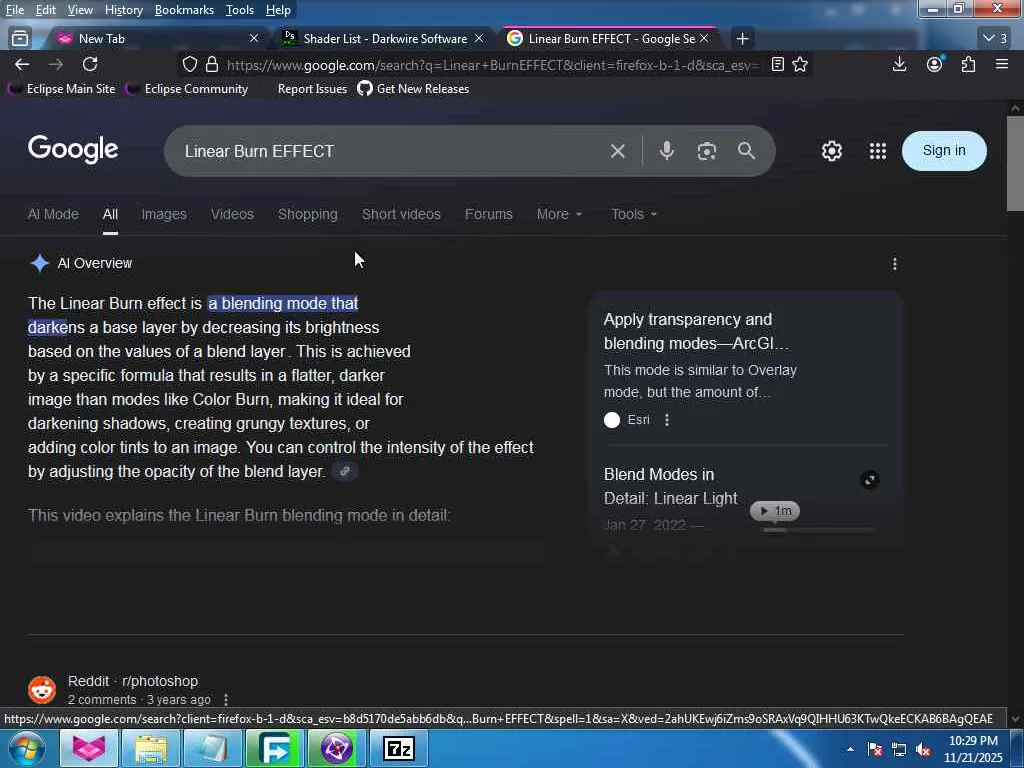Viewport: 1024px width, 768px height.
Task: Go to the Google logo homepage
Action: coord(73,150)
